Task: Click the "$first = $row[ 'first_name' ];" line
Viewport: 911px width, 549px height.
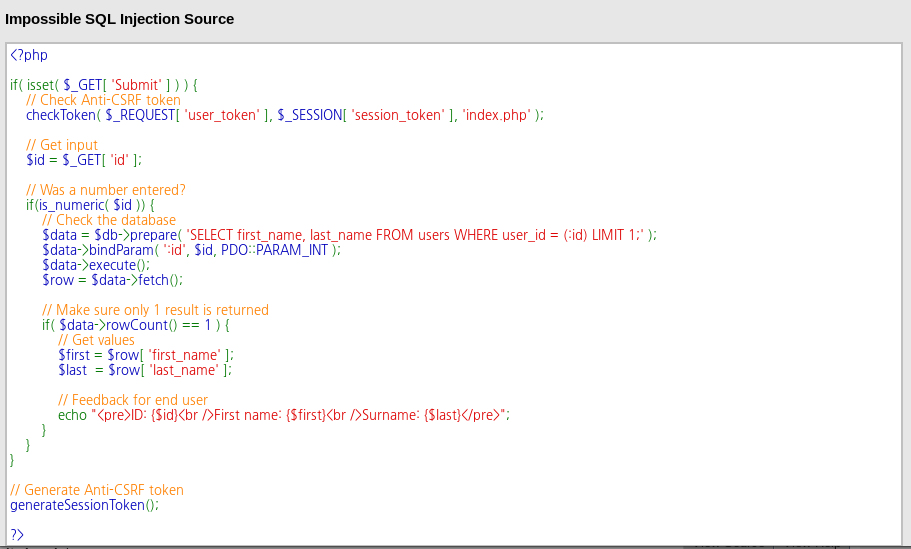Action: click(146, 356)
